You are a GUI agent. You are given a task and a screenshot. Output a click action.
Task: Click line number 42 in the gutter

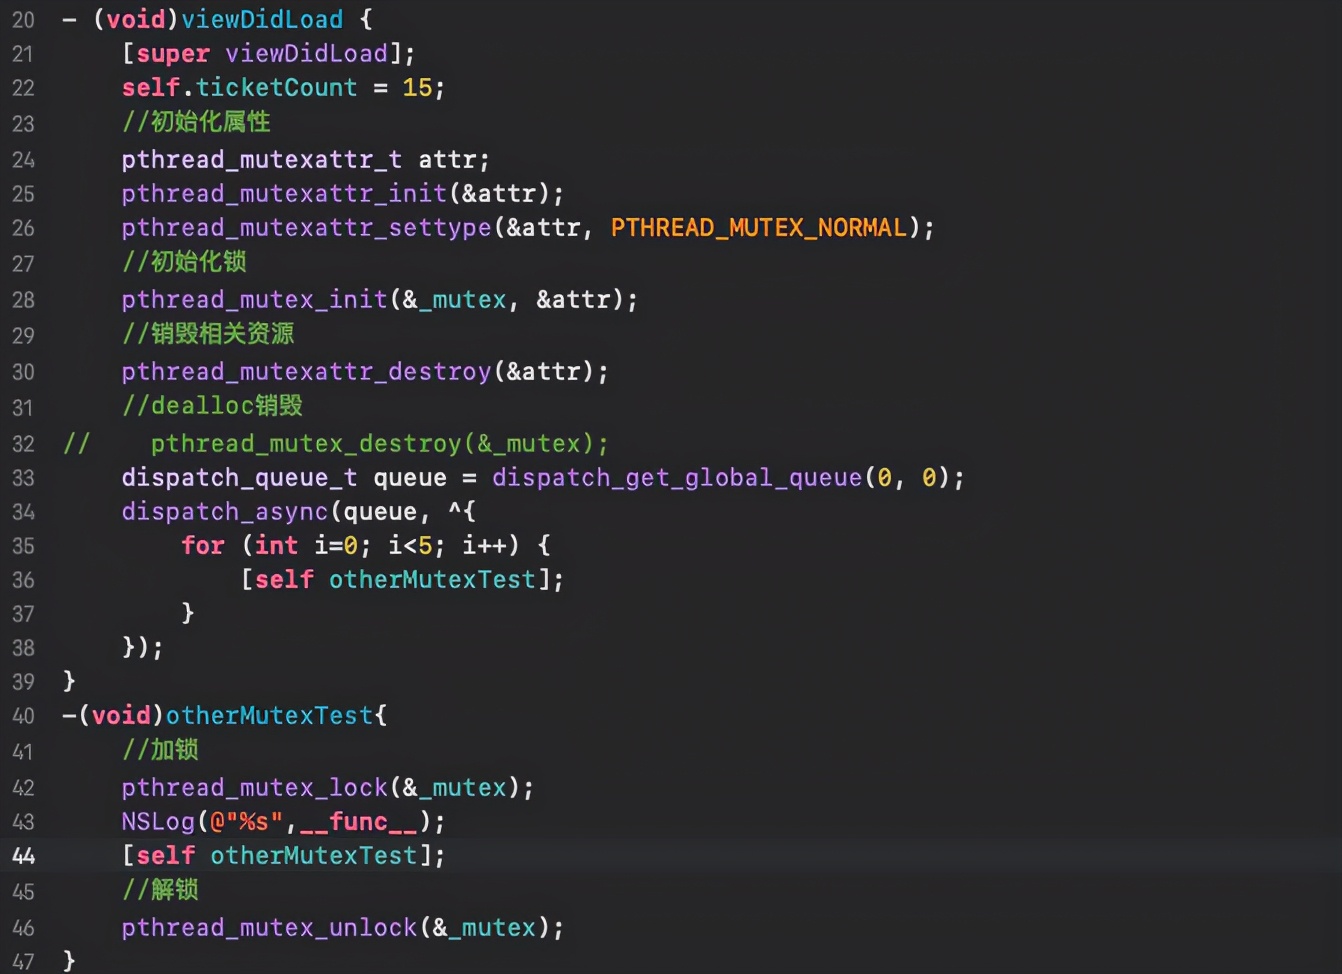tap(23, 788)
